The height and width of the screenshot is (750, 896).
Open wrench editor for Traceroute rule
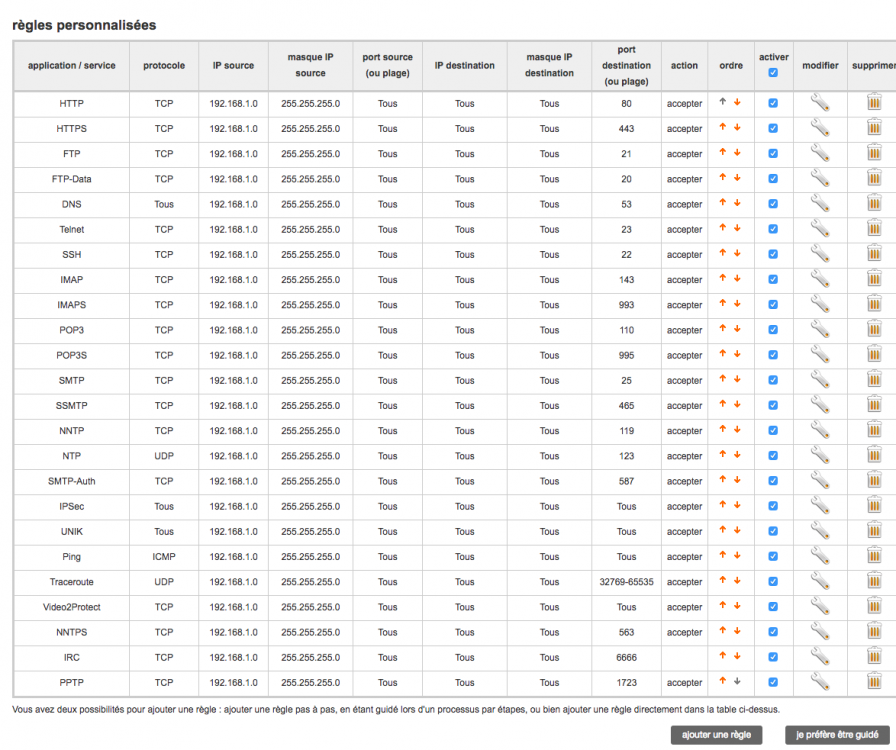tap(820, 581)
